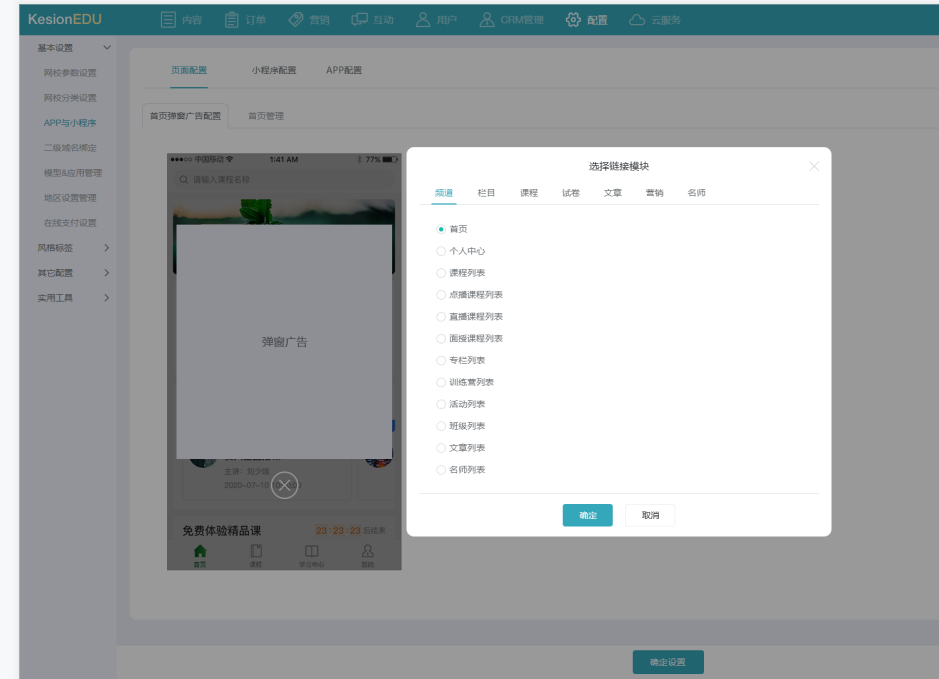Image resolution: width=939 pixels, height=679 pixels.
Task: Open the 云服务 cloud icon
Action: click(x=637, y=19)
